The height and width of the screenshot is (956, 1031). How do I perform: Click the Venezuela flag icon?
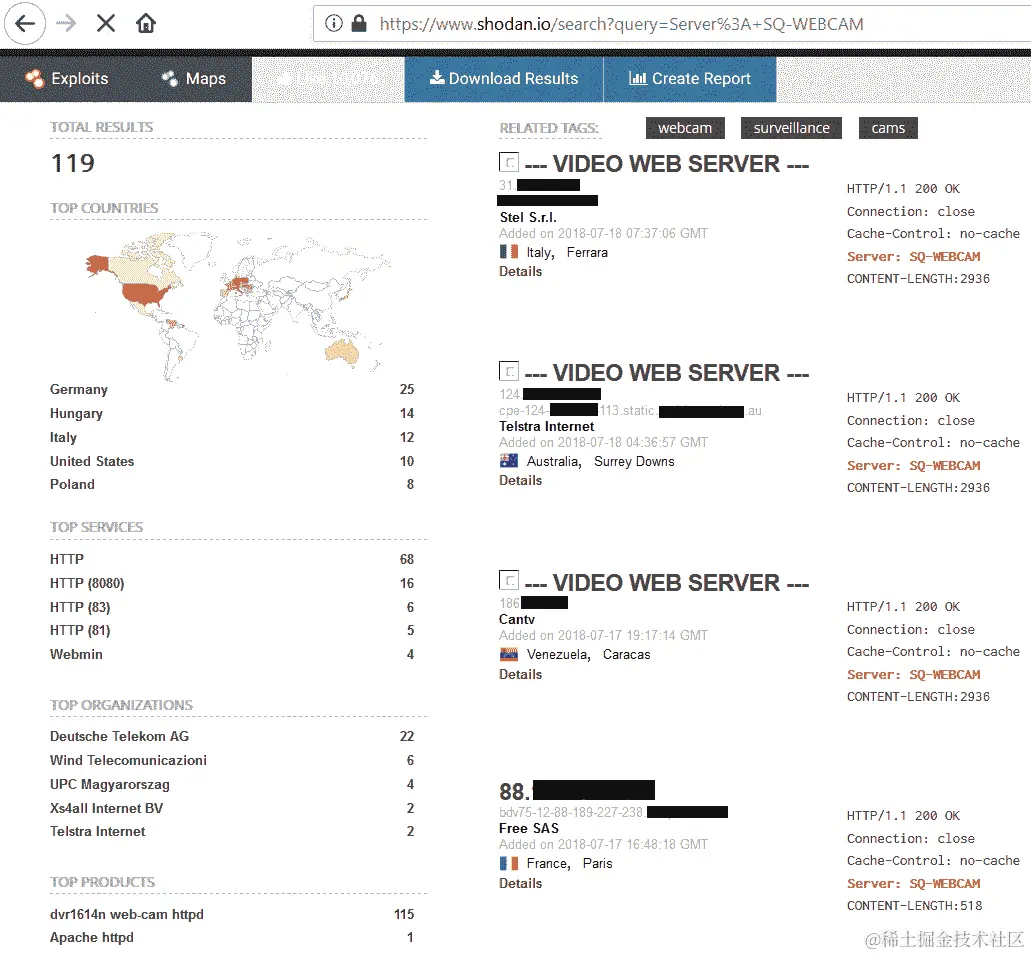pos(509,654)
